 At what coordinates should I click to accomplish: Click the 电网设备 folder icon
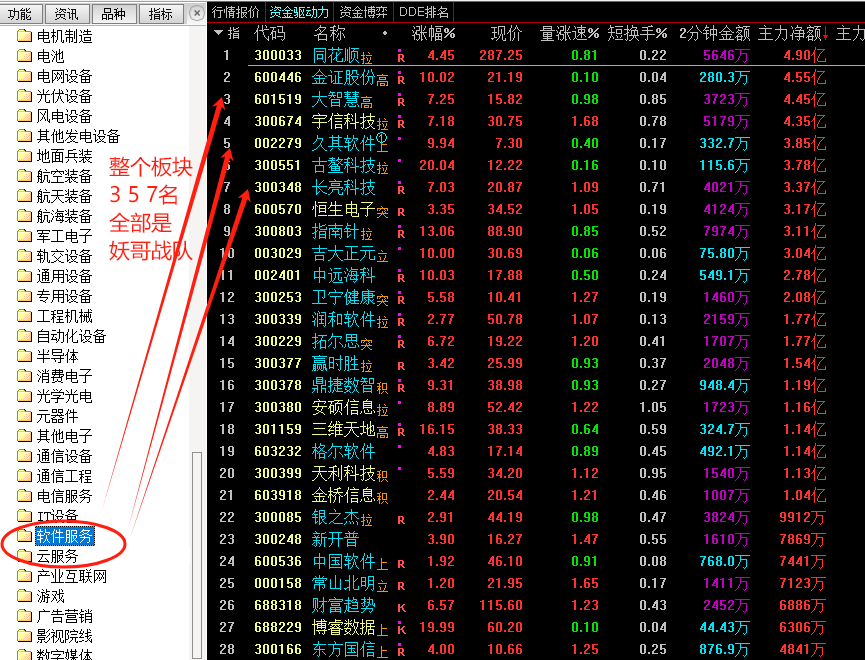(x=24, y=76)
